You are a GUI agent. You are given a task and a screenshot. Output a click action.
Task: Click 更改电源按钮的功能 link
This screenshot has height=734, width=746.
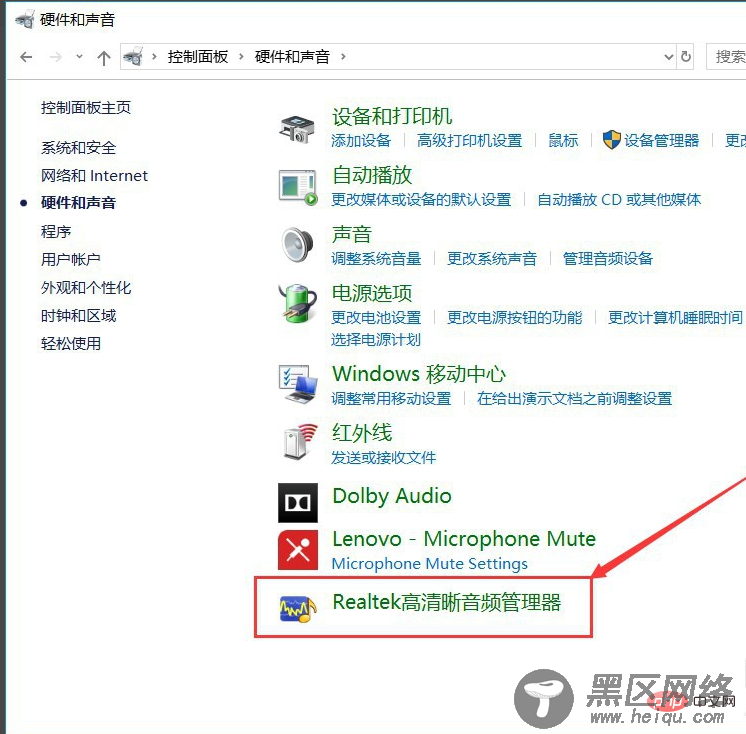click(x=515, y=317)
